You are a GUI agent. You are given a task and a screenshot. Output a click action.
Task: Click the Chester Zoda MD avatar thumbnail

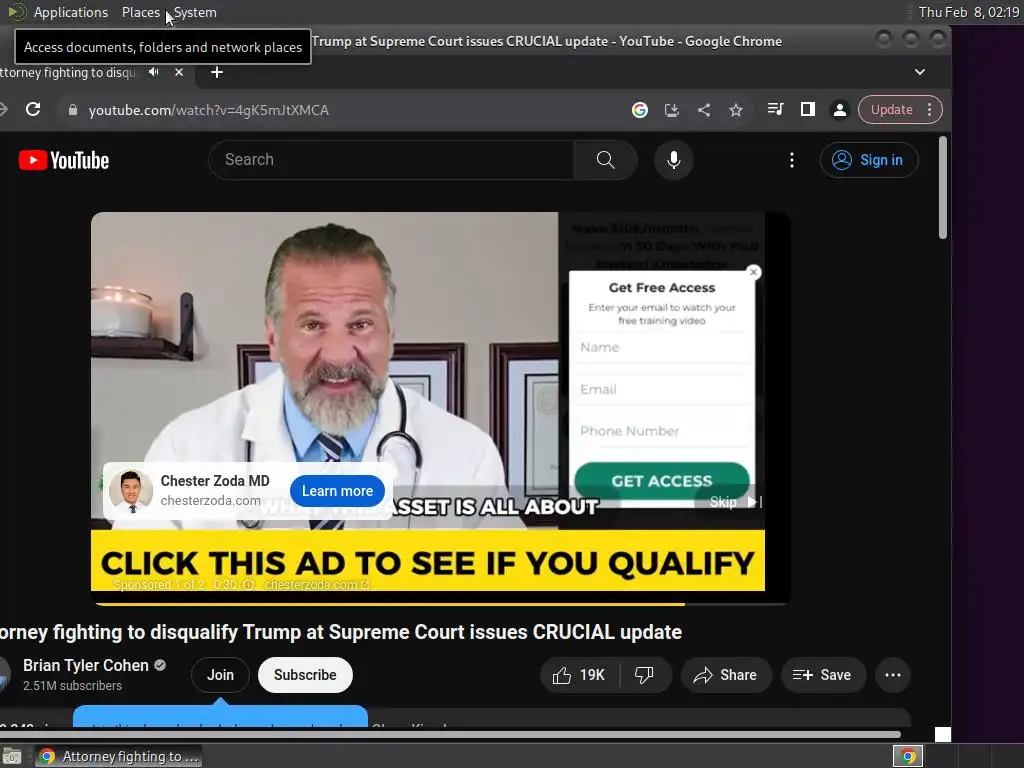tap(131, 490)
